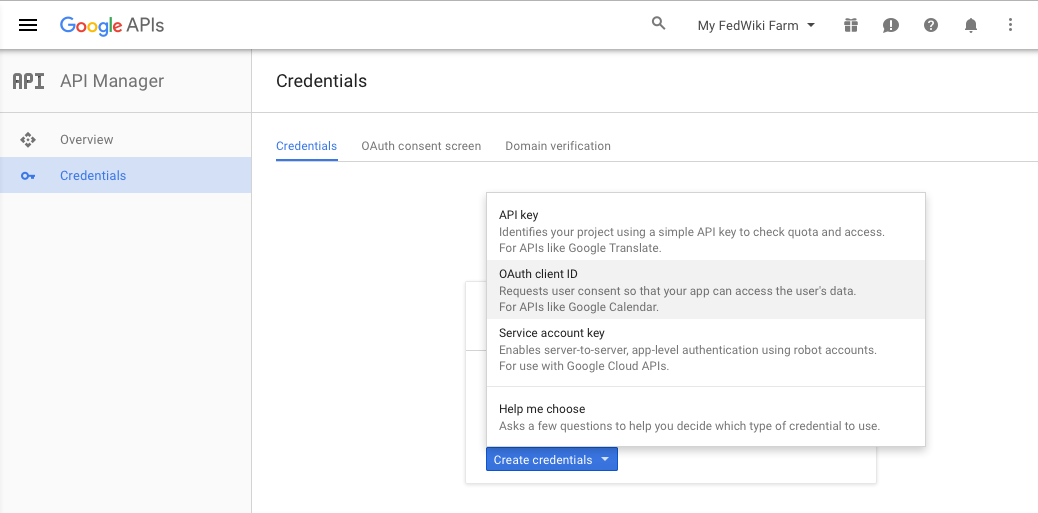This screenshot has width=1038, height=513.
Task: Select the API key menu entry
Action: coord(706,231)
